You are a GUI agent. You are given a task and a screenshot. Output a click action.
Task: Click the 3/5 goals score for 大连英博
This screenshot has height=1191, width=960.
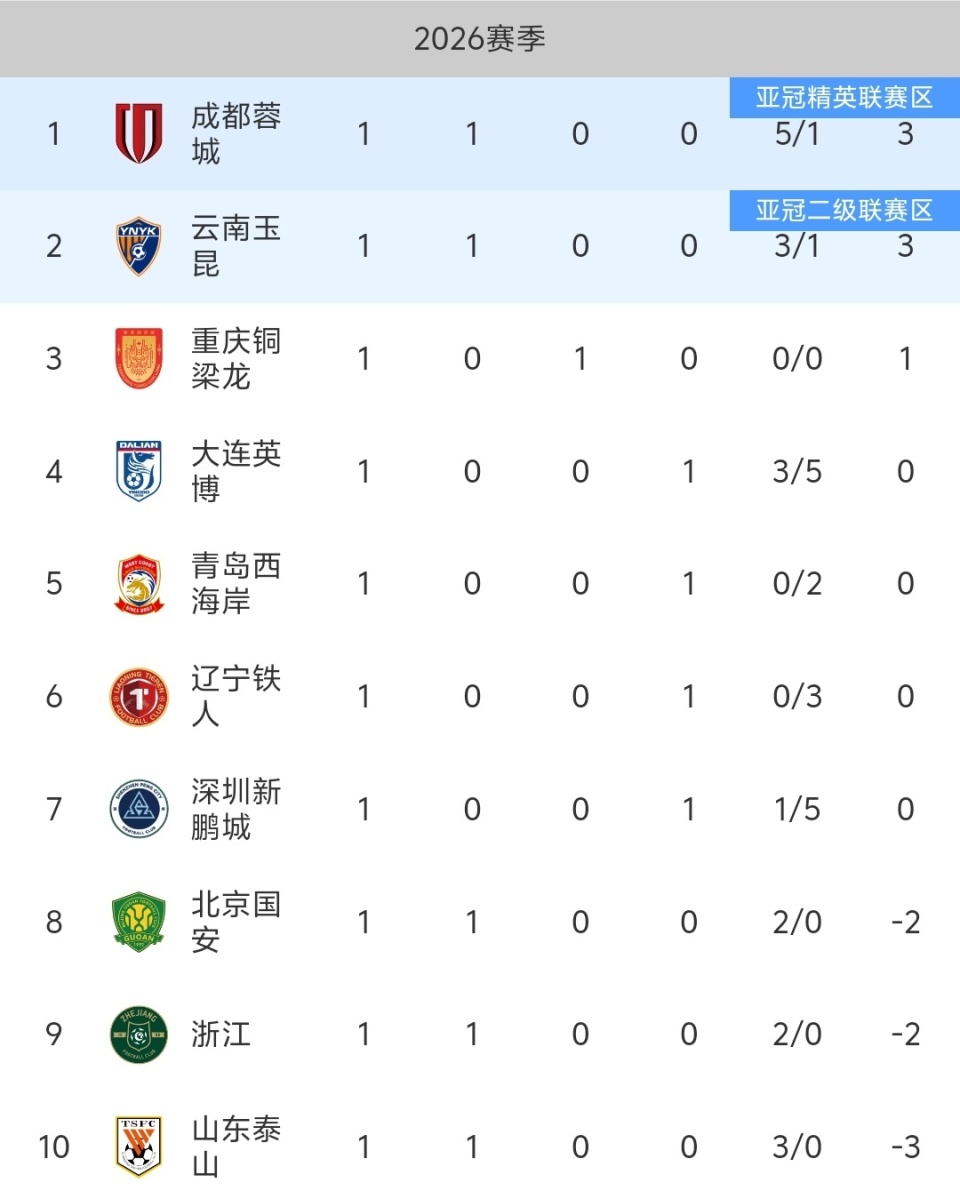pos(797,471)
